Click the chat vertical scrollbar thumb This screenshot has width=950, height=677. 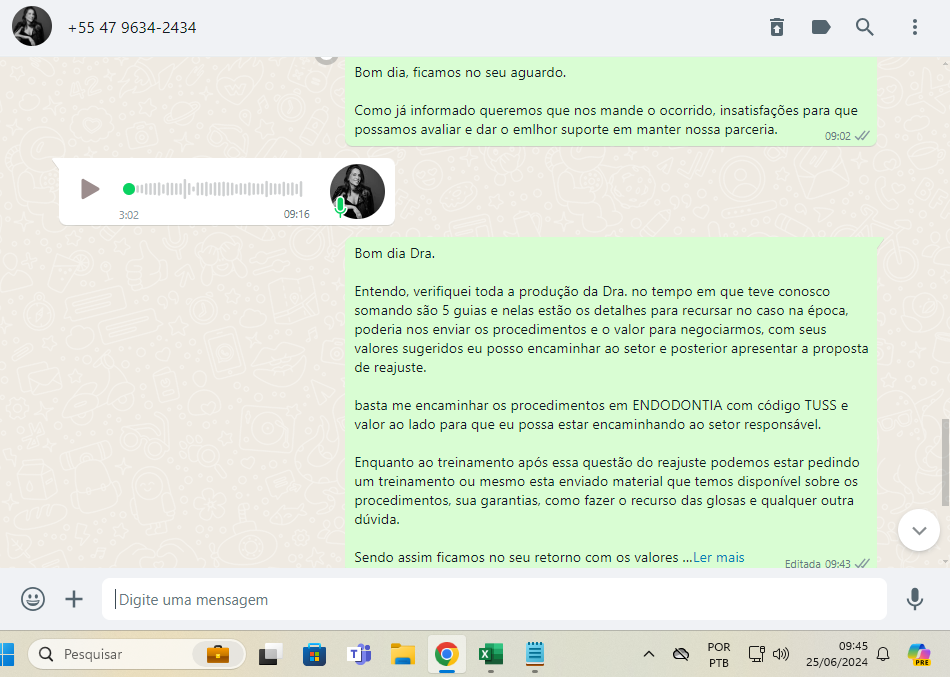(945, 462)
